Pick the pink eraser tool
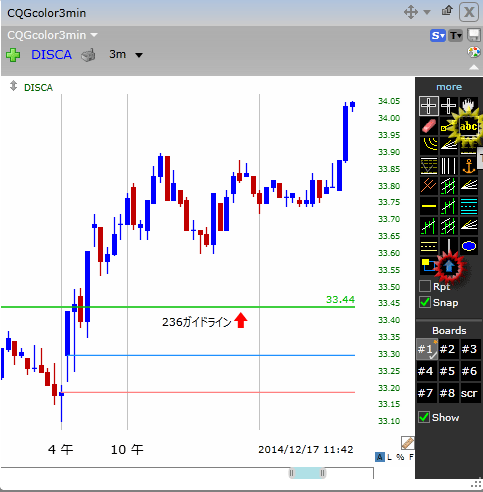 point(428,126)
